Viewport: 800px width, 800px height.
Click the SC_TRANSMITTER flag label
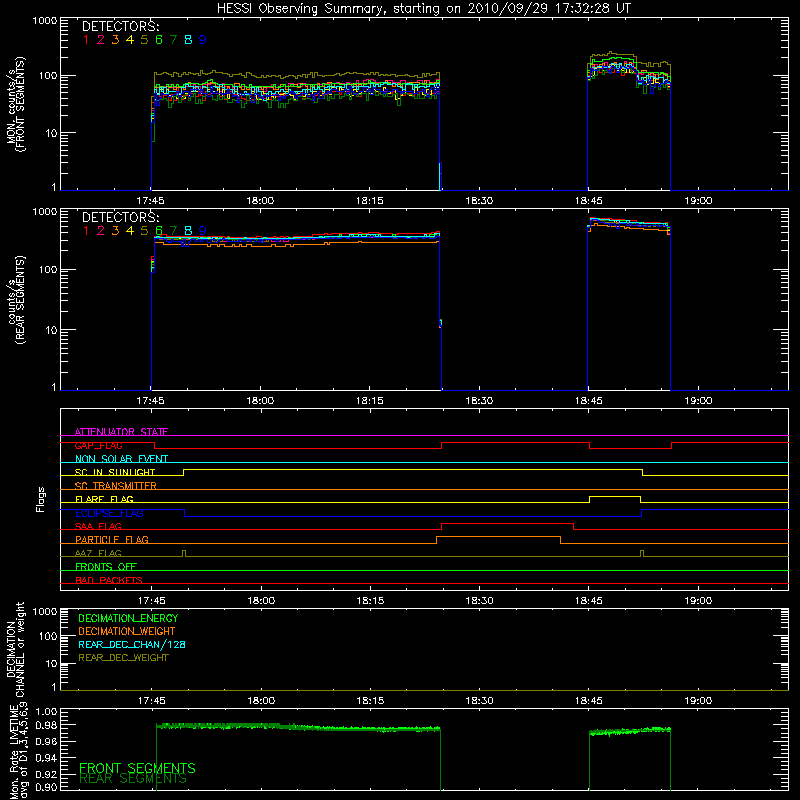pyautogui.click(x=116, y=486)
